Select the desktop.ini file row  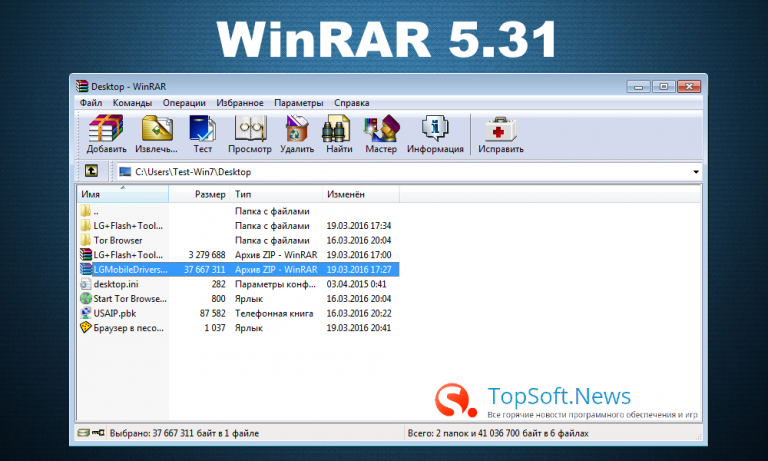point(116,284)
